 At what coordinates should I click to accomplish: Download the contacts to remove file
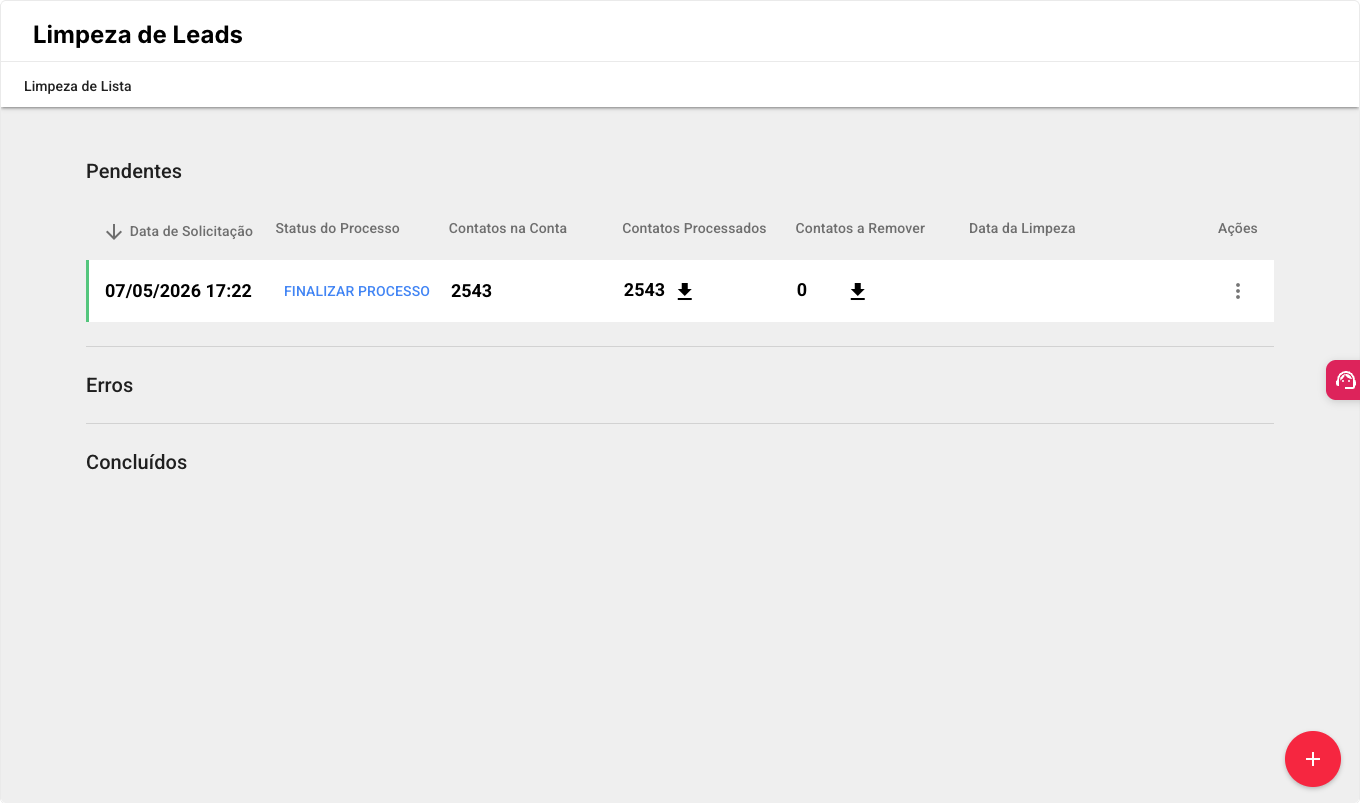coord(858,291)
